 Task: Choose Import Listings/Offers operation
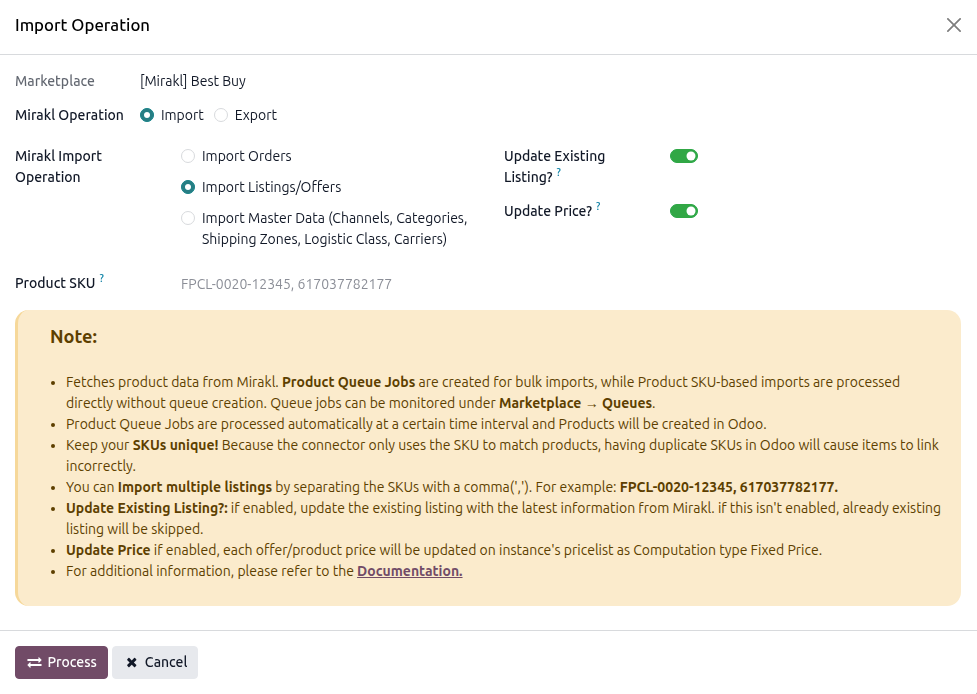point(188,187)
